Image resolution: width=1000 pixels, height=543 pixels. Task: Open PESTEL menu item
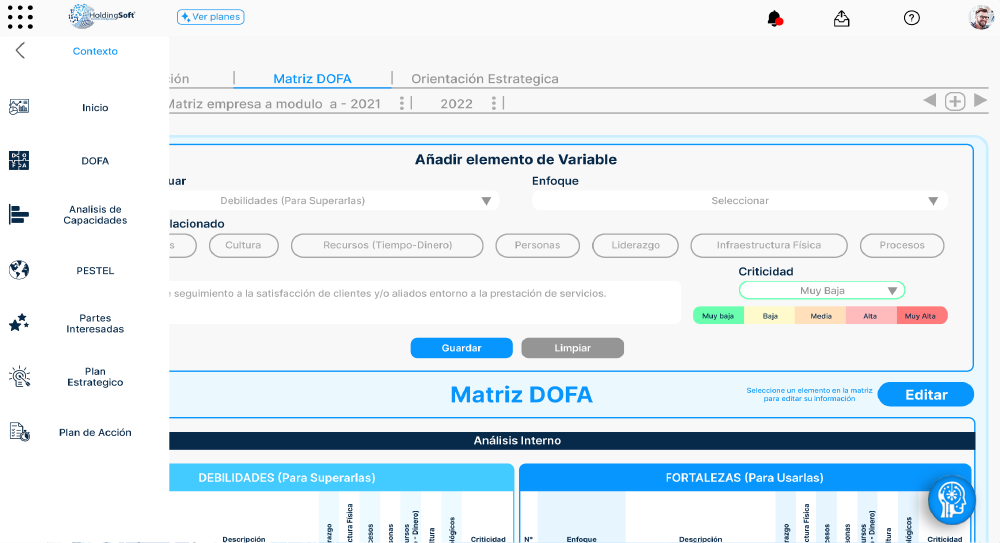tap(95, 271)
